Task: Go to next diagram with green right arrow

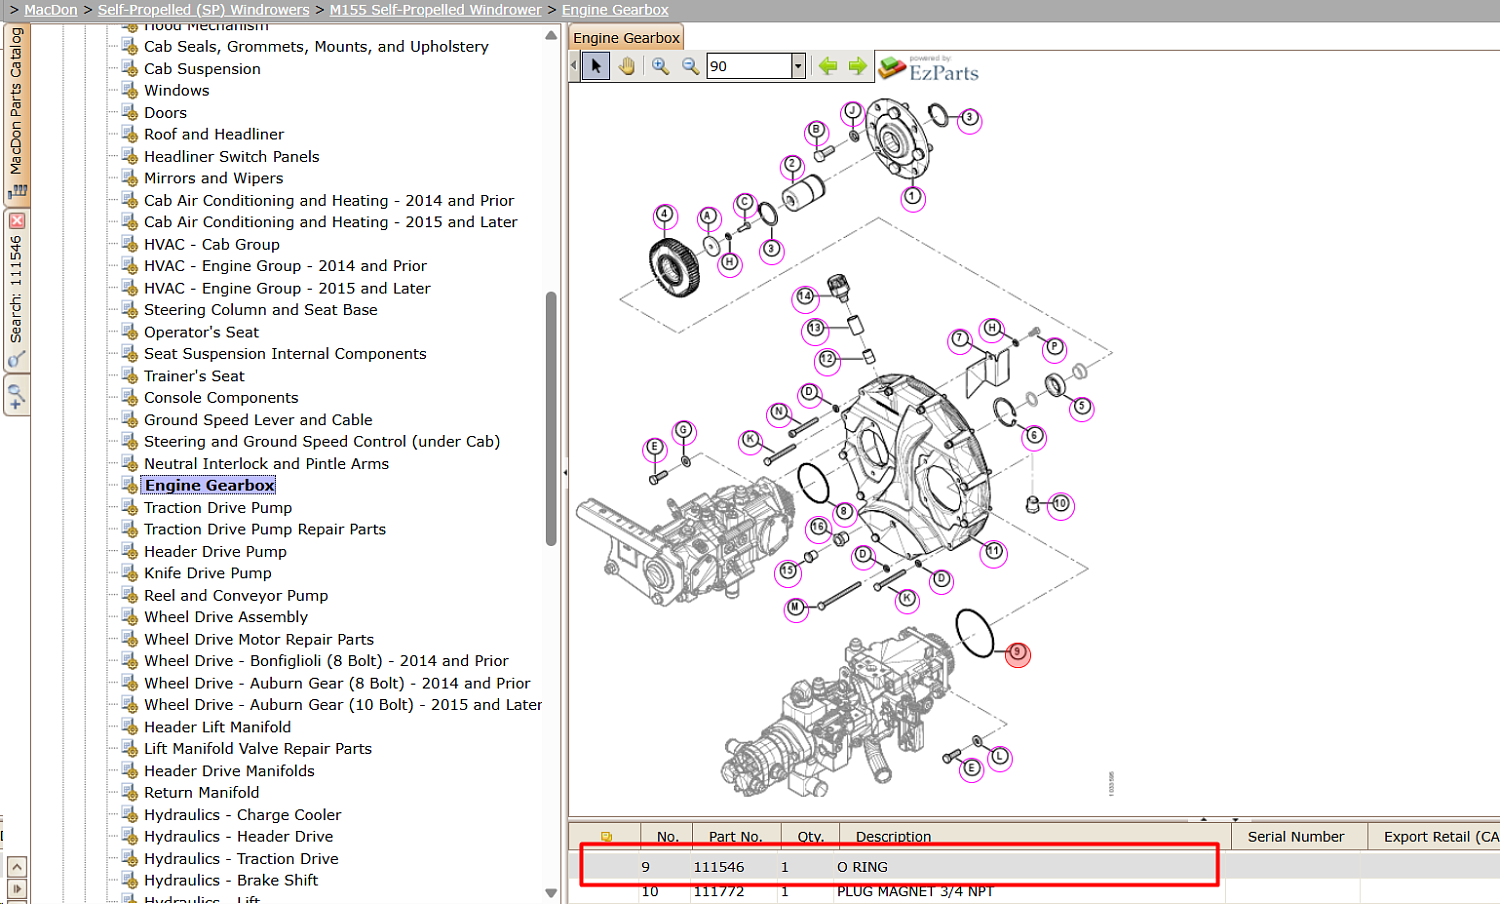Action: point(858,66)
